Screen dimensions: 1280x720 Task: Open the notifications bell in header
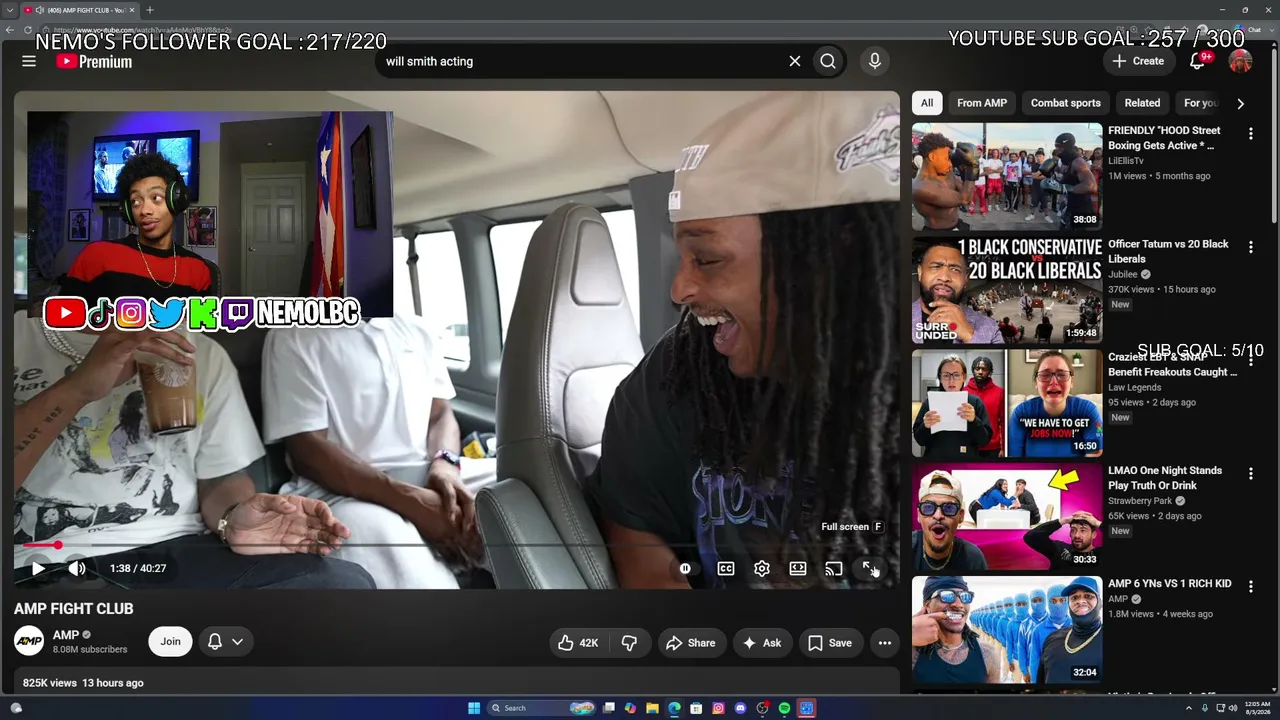point(1197,61)
